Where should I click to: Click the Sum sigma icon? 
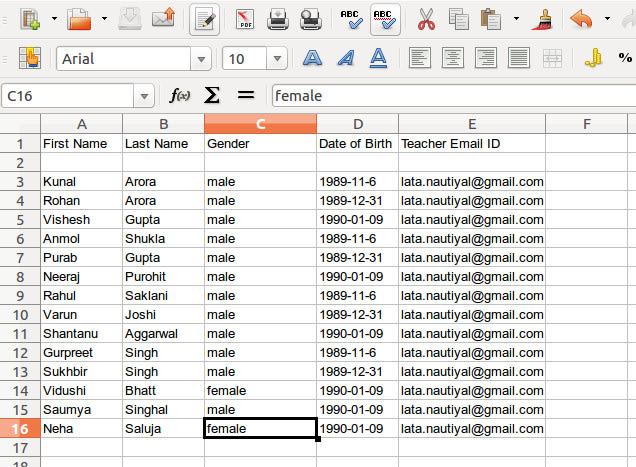pos(211,96)
